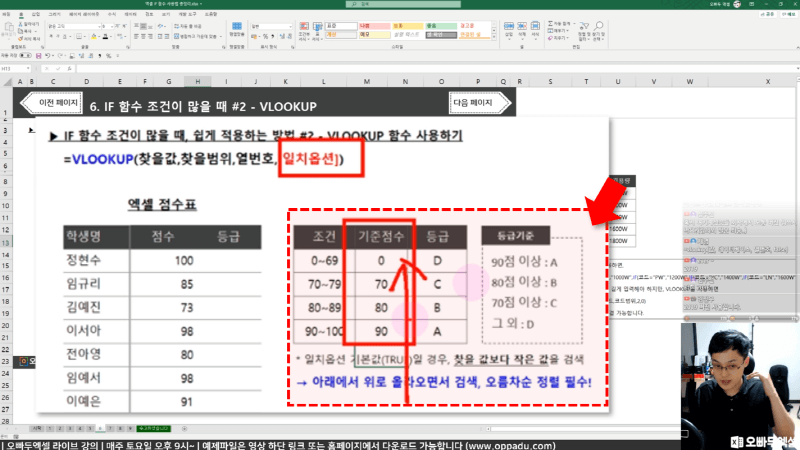This screenshot has height=450, width=800.
Task: Open the font size dropdown
Action: (112, 26)
